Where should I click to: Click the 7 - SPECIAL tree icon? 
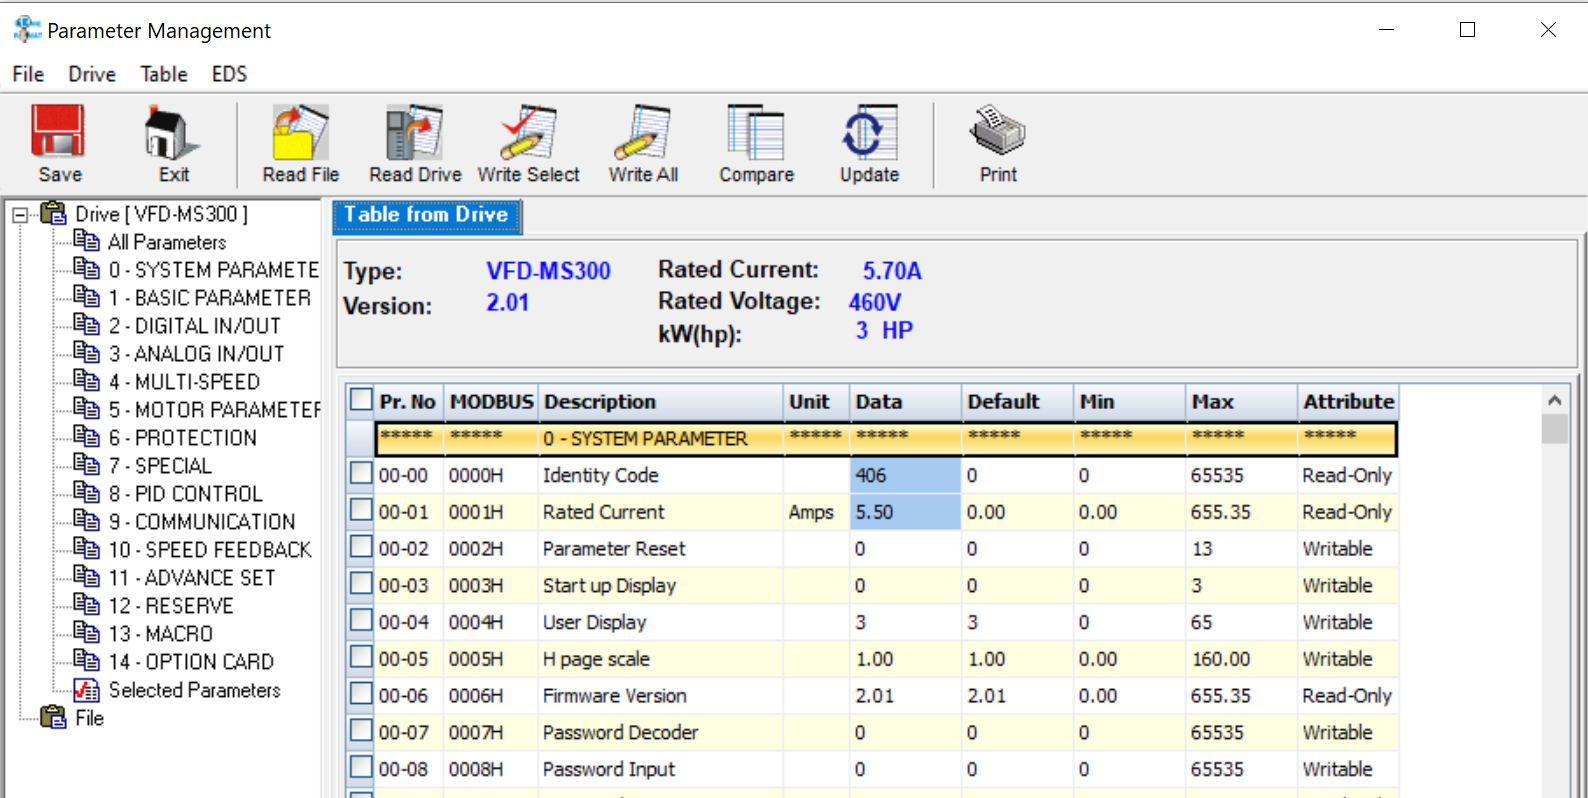(87, 465)
